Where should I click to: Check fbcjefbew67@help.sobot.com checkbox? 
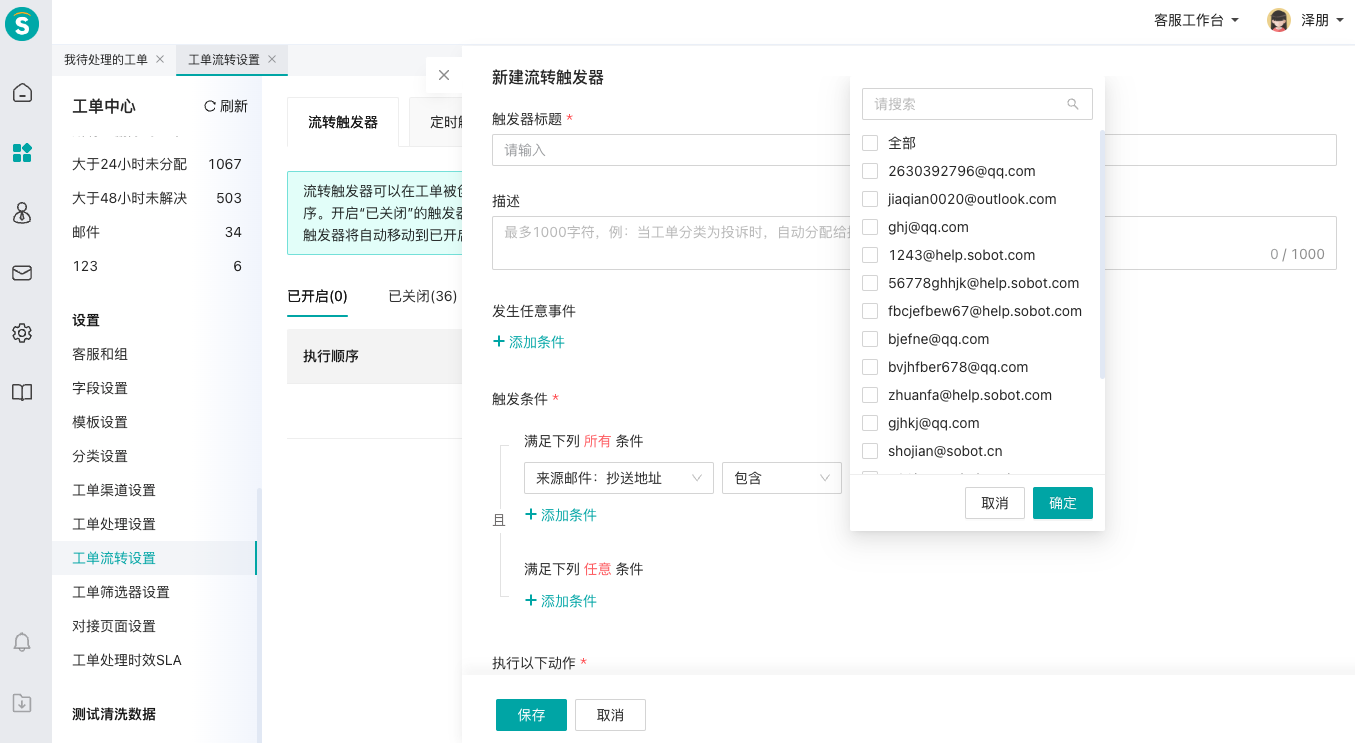pyautogui.click(x=870, y=311)
